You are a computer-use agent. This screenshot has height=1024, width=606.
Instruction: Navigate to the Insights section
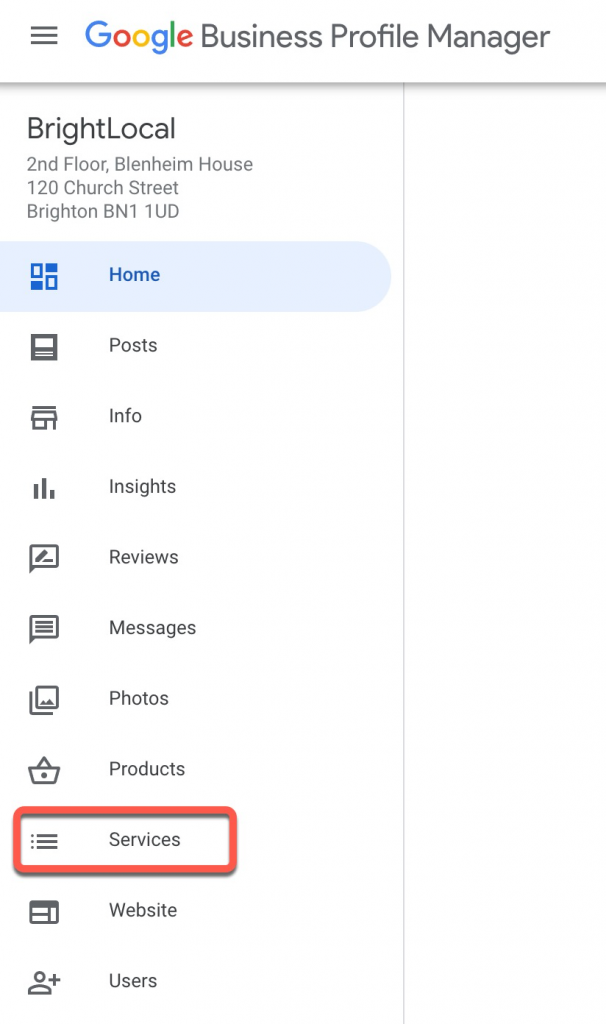click(142, 487)
